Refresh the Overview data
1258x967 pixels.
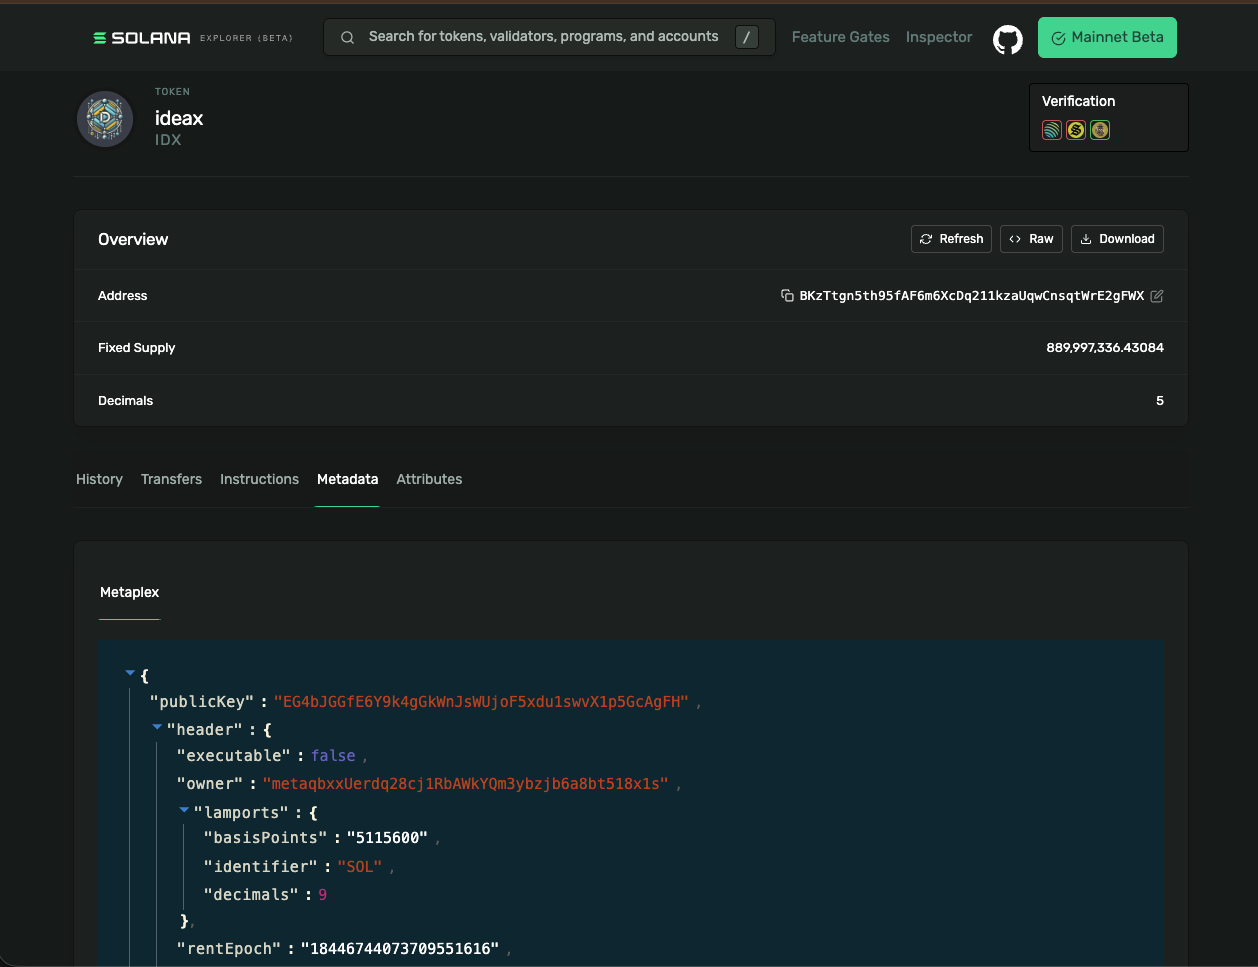[951, 239]
